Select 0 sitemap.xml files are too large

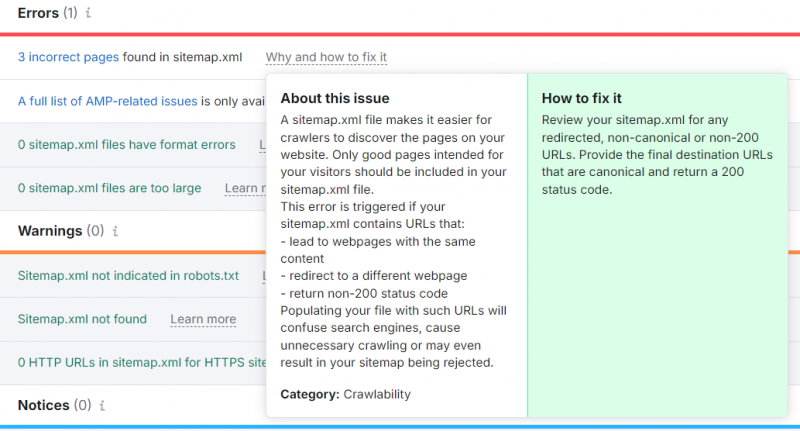pos(110,188)
